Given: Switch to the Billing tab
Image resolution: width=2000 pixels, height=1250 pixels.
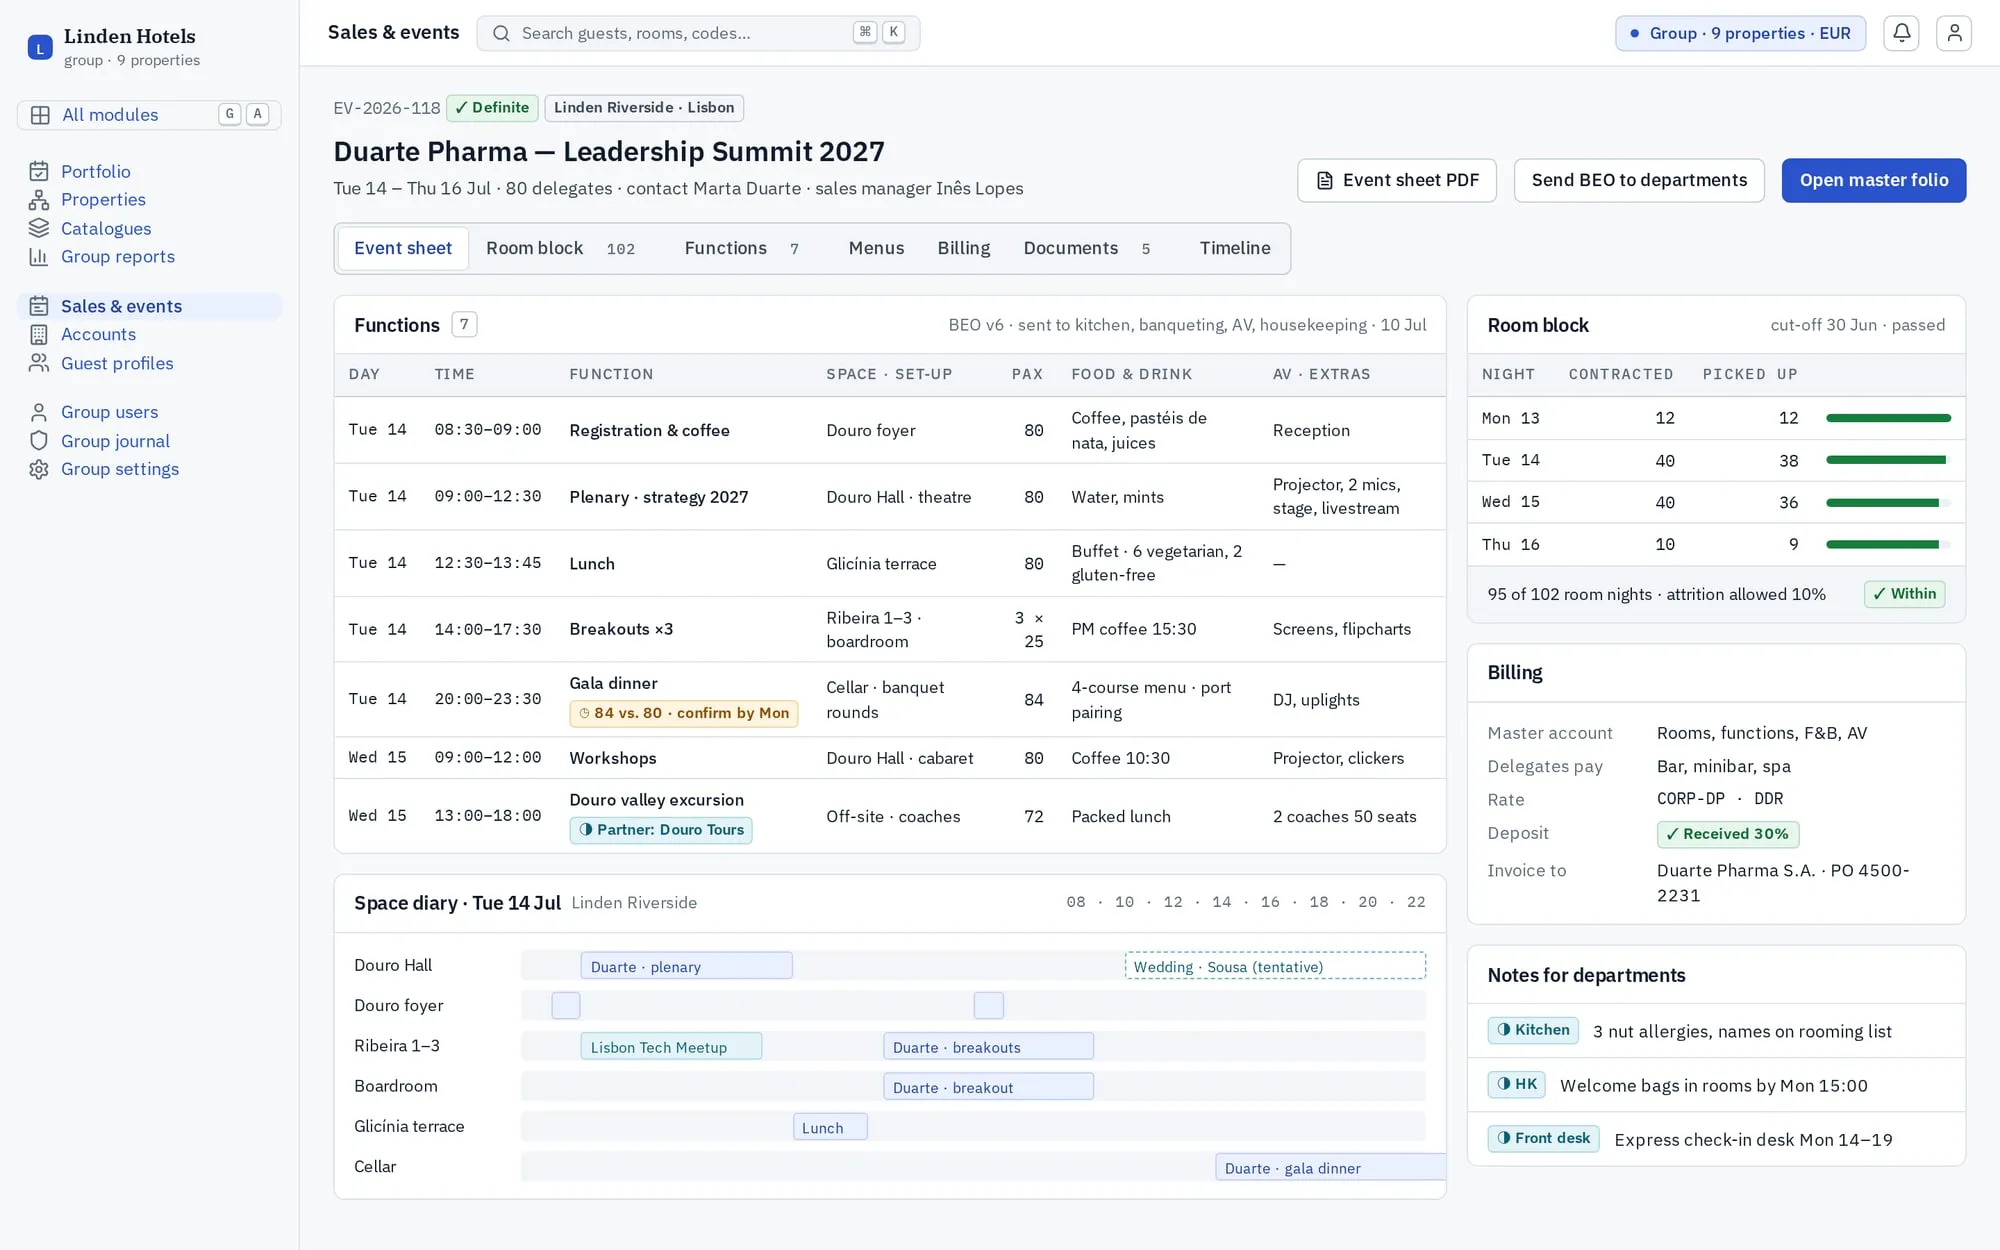Looking at the screenshot, I should click(x=963, y=248).
